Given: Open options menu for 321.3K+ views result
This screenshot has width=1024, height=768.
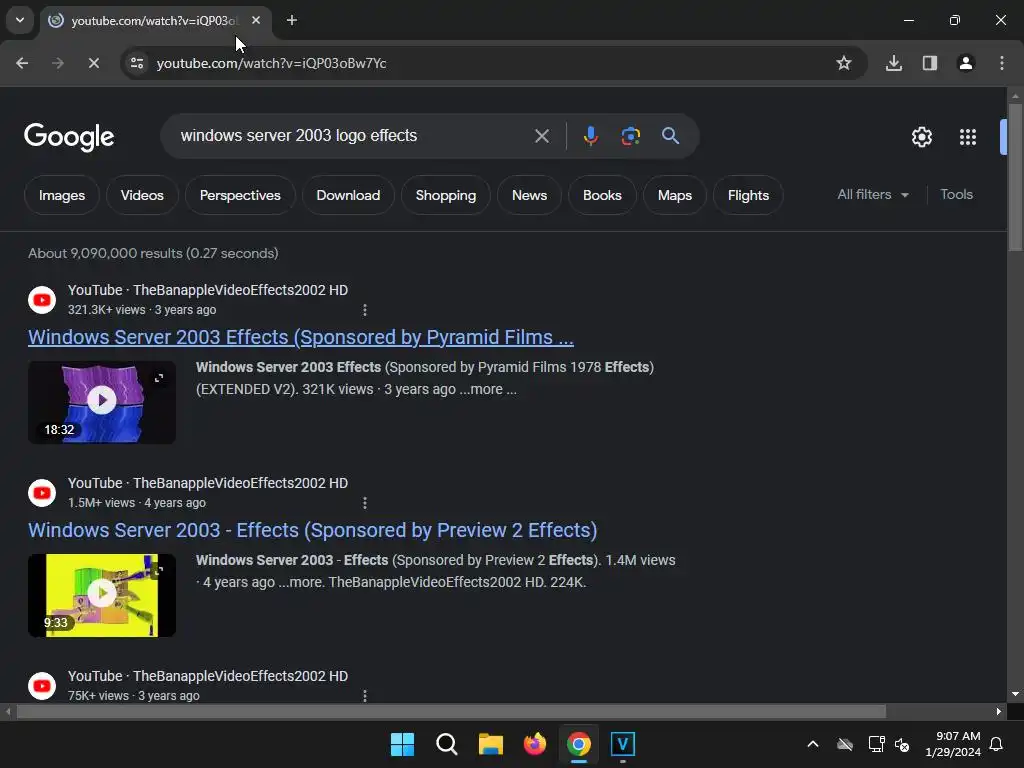Looking at the screenshot, I should (365, 310).
